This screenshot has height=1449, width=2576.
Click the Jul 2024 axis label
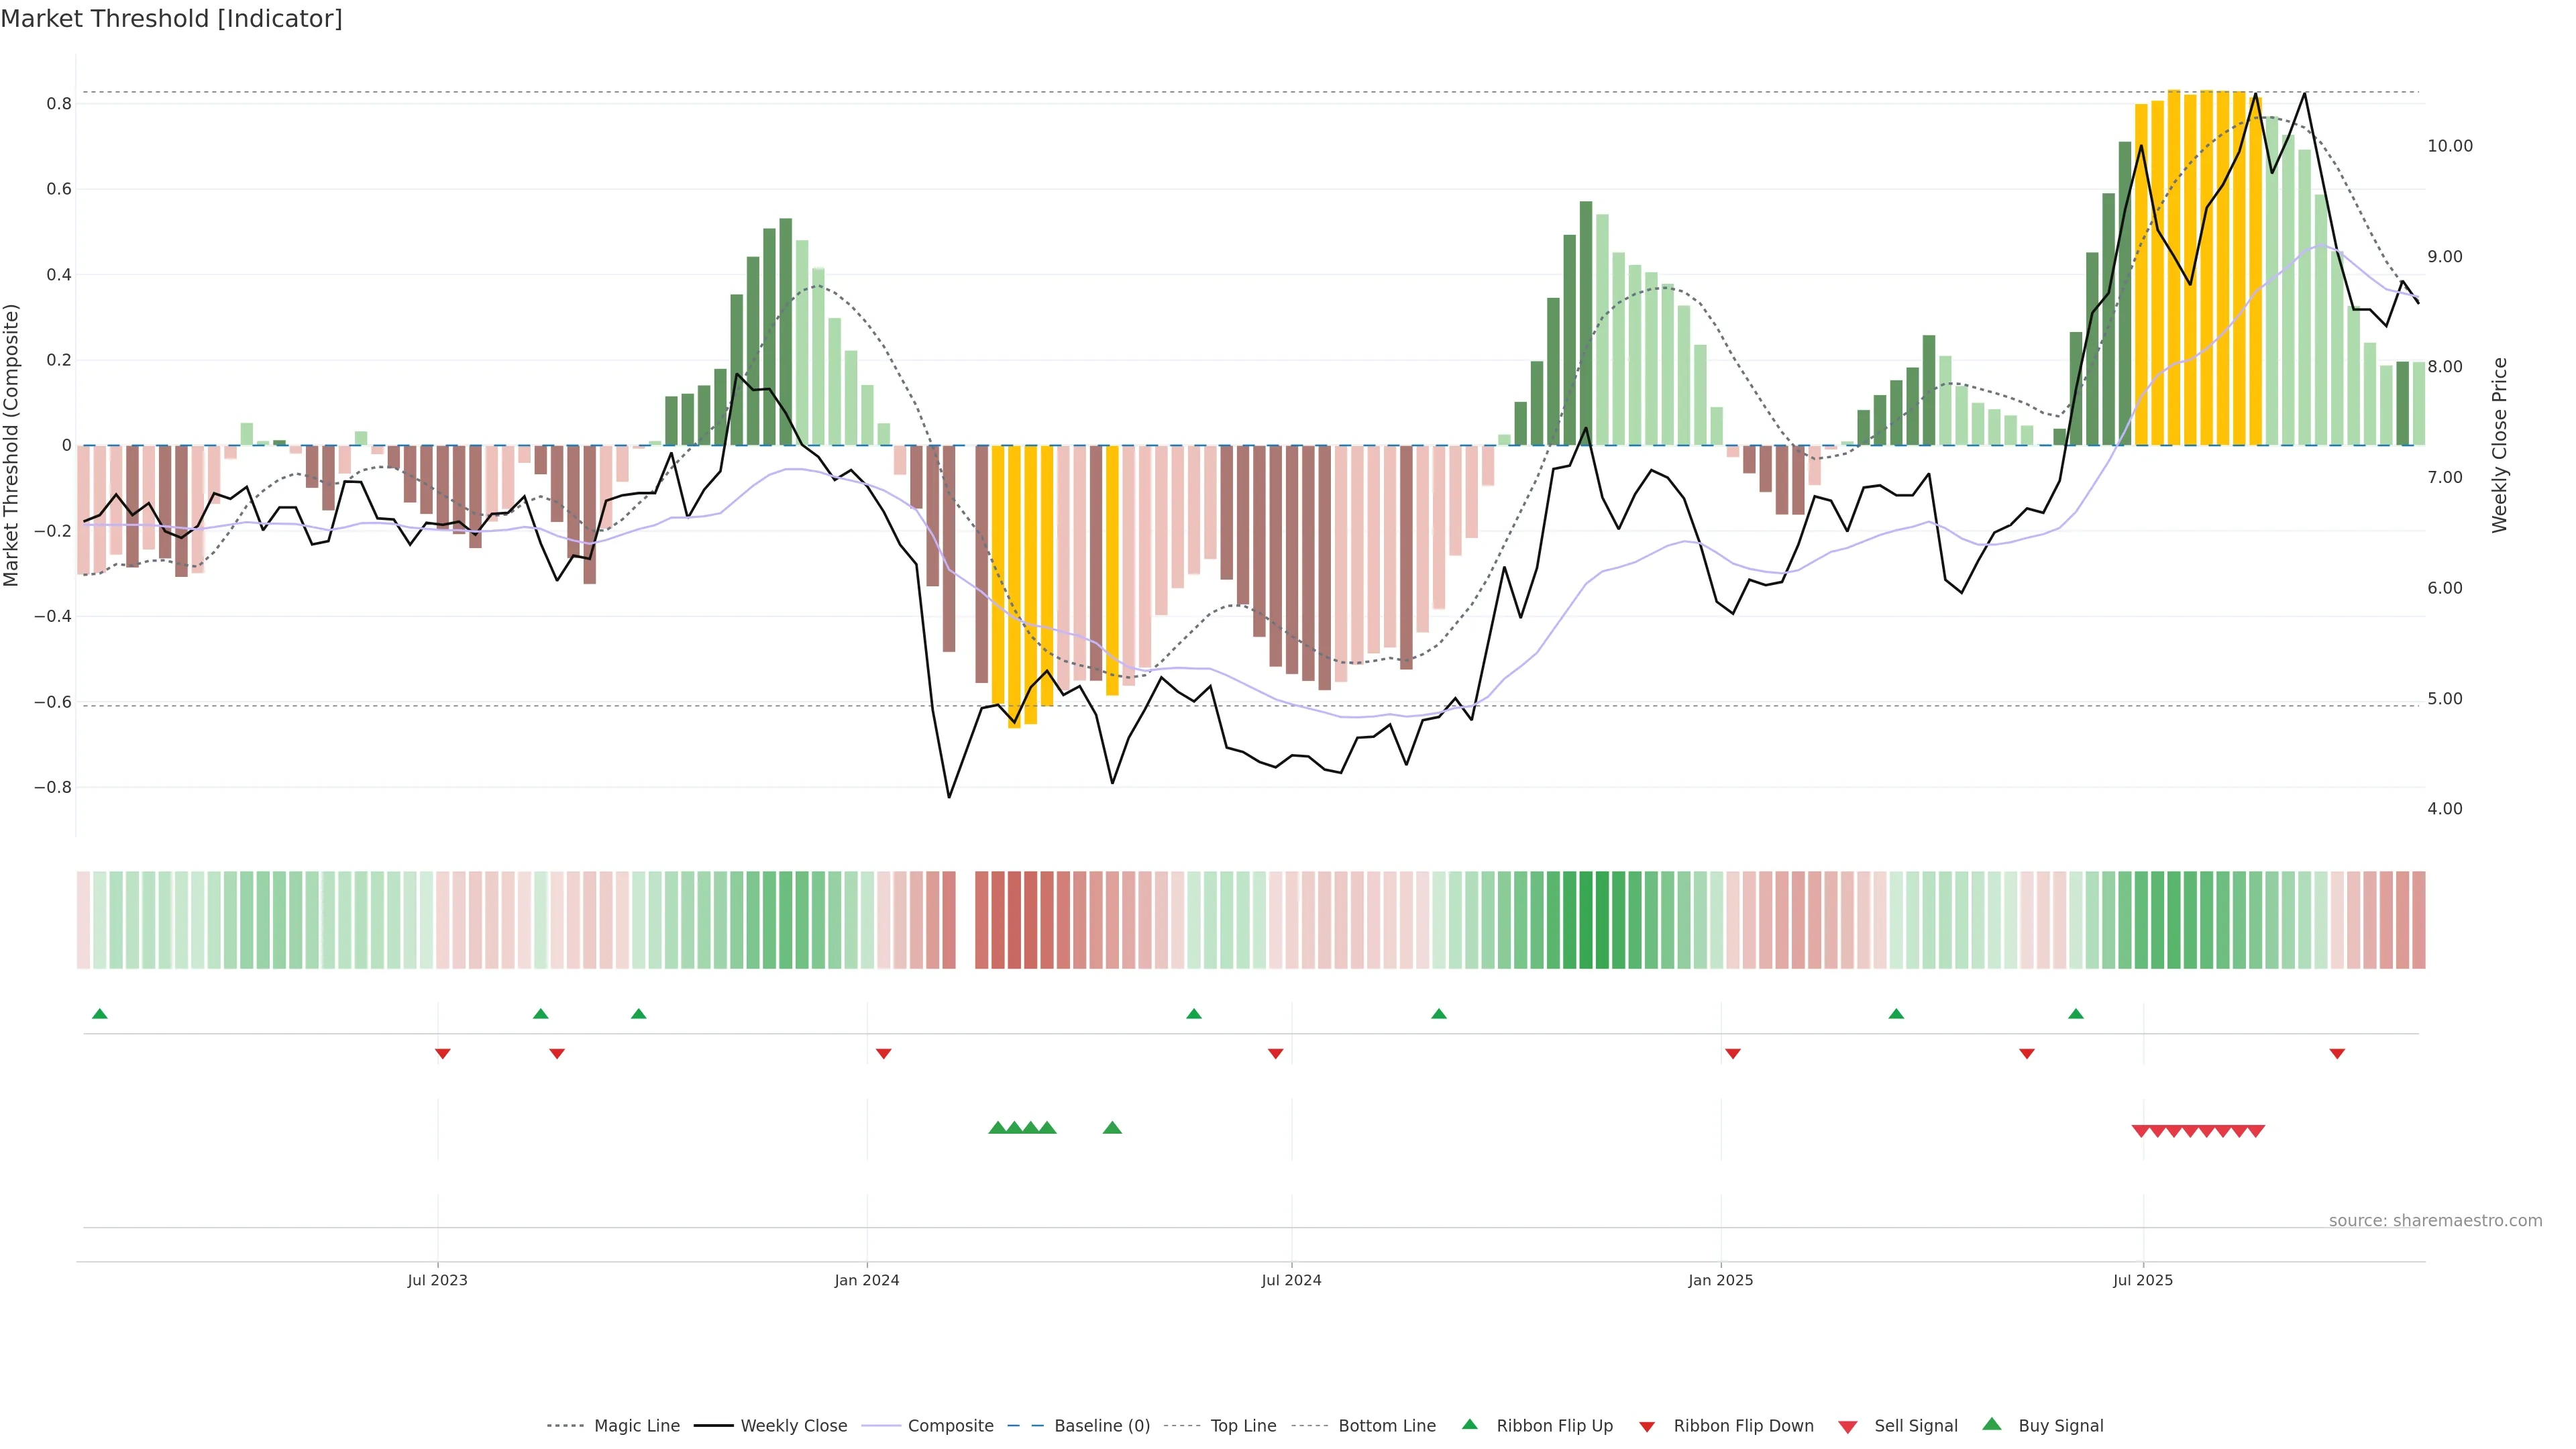click(x=1291, y=1280)
